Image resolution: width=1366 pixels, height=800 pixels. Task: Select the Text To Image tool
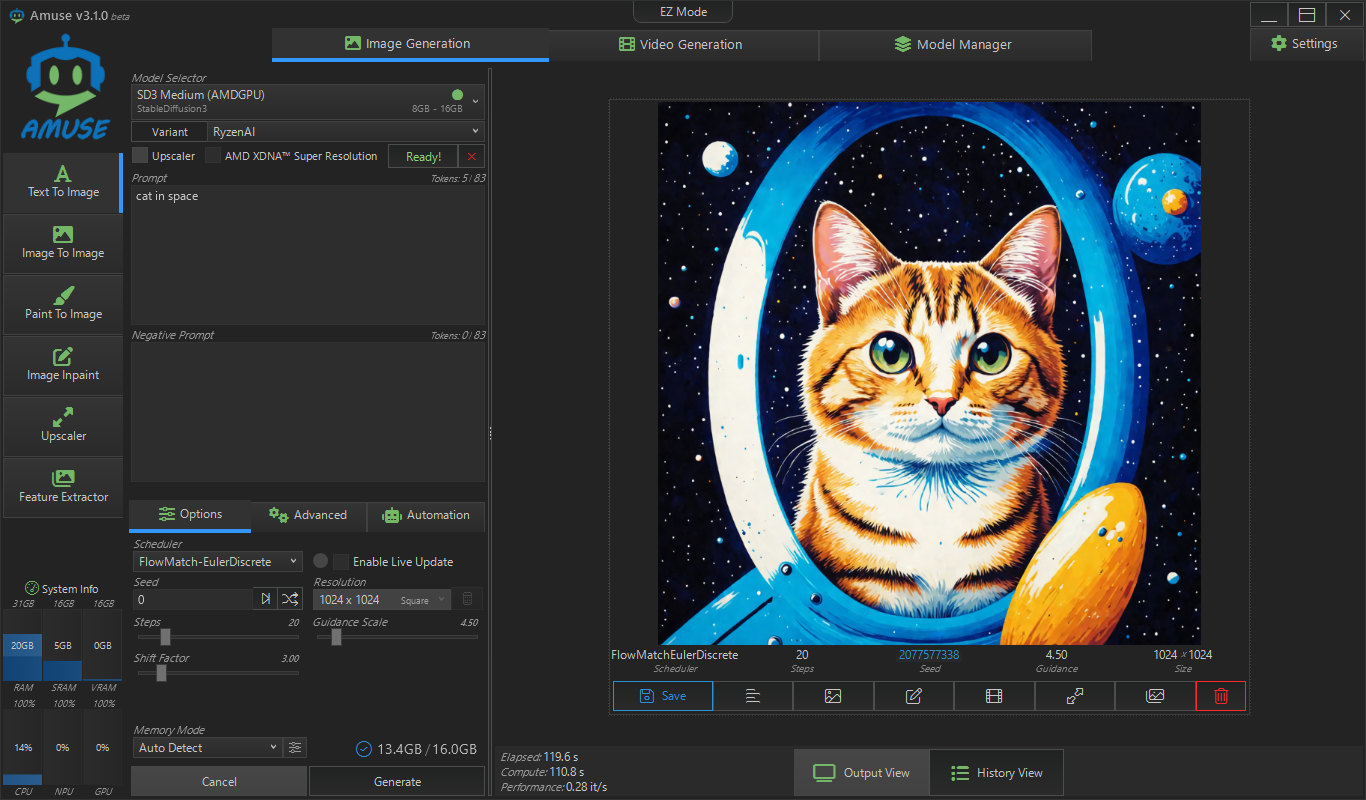point(63,183)
